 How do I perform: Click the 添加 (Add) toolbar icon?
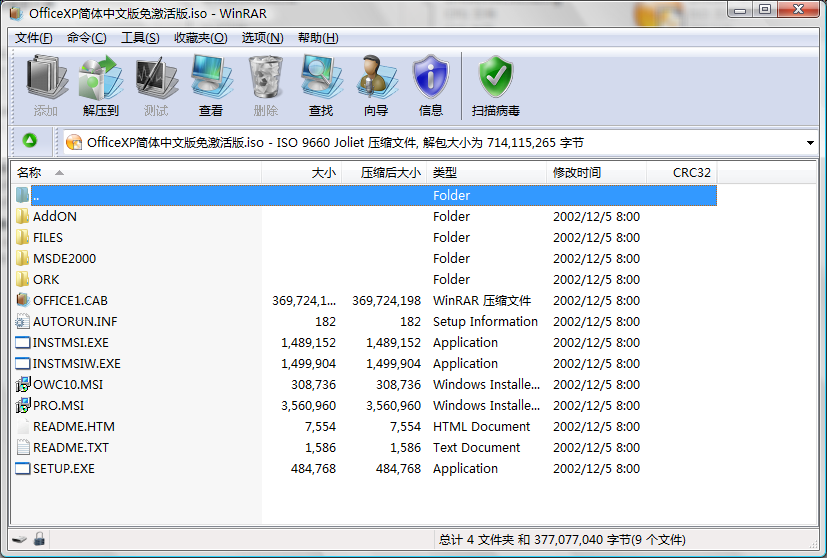click(x=46, y=78)
